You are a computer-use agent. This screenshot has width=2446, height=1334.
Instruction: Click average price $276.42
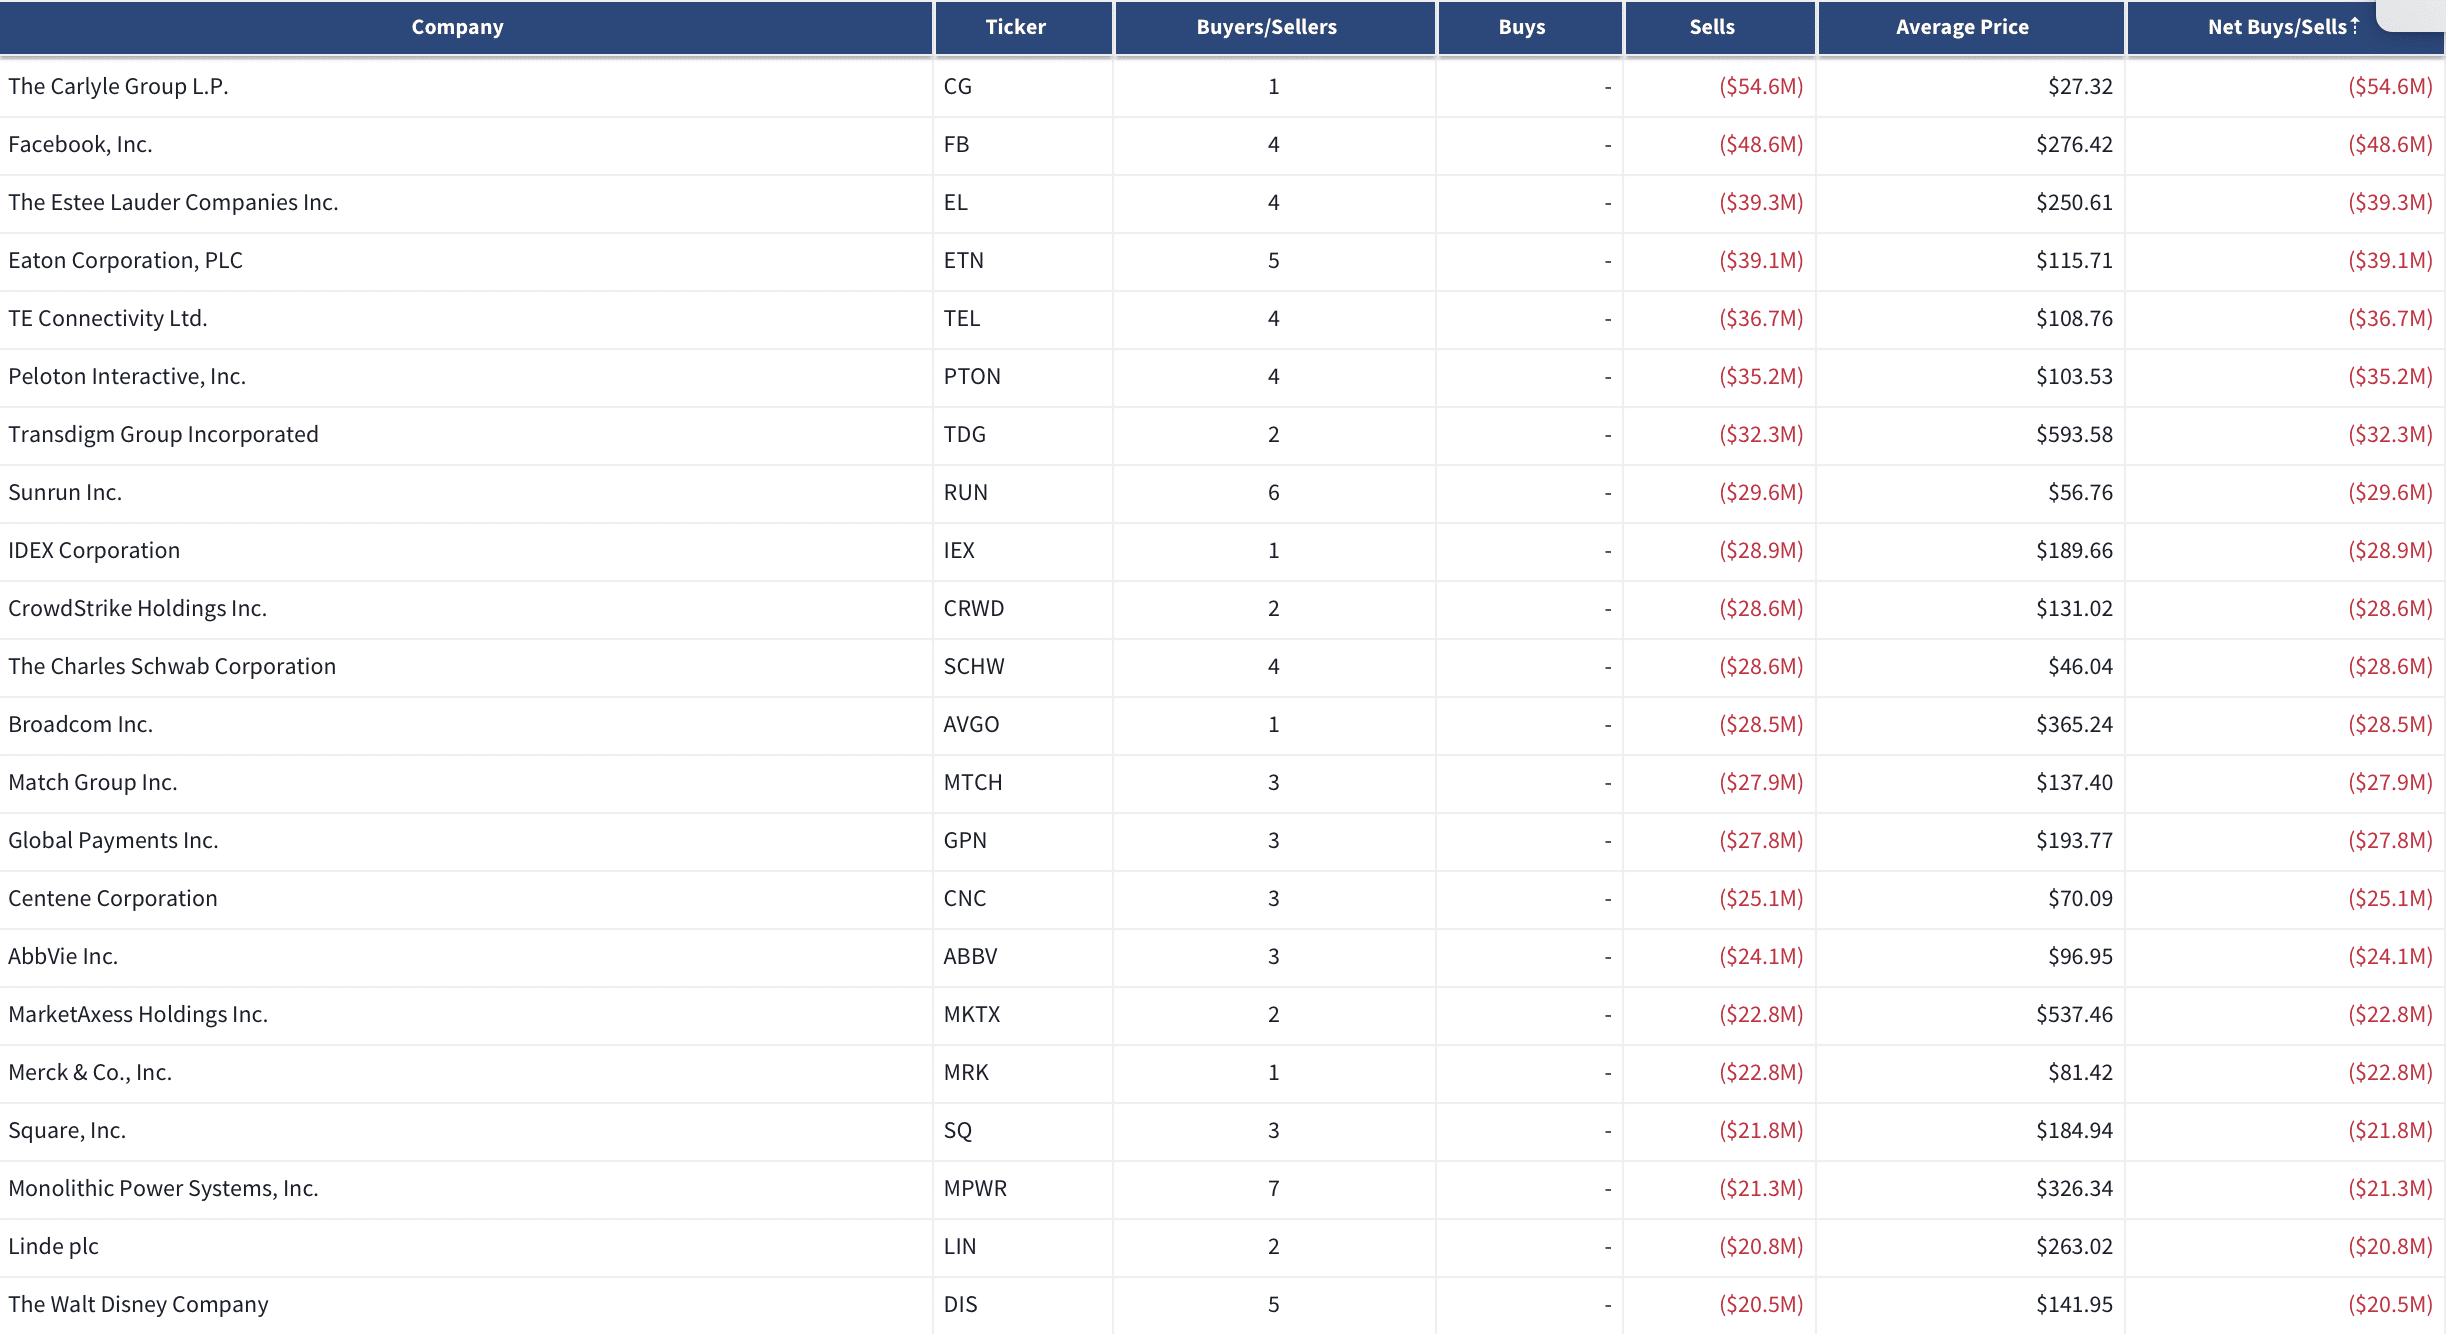tap(2074, 144)
